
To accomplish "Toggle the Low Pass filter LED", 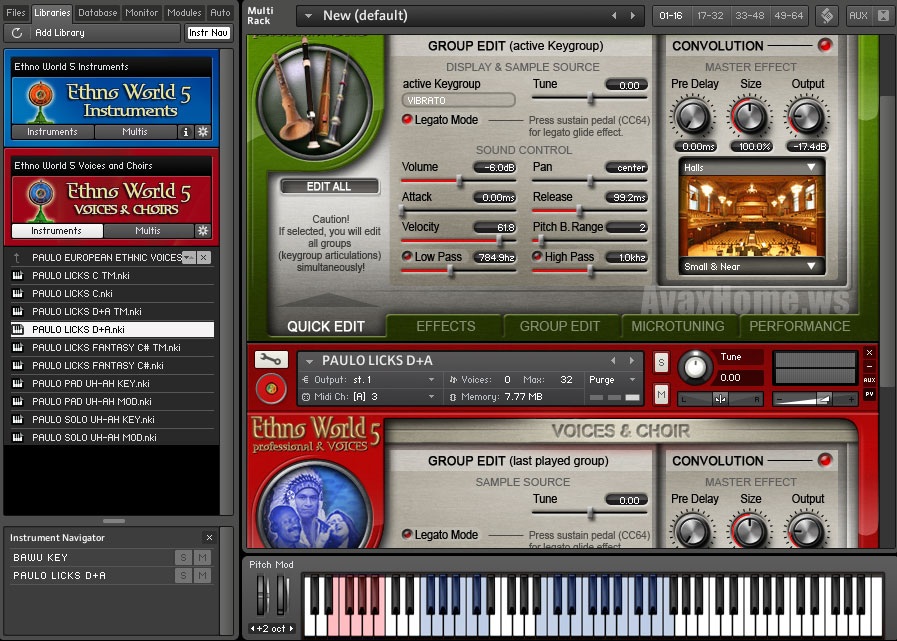I will pos(407,256).
